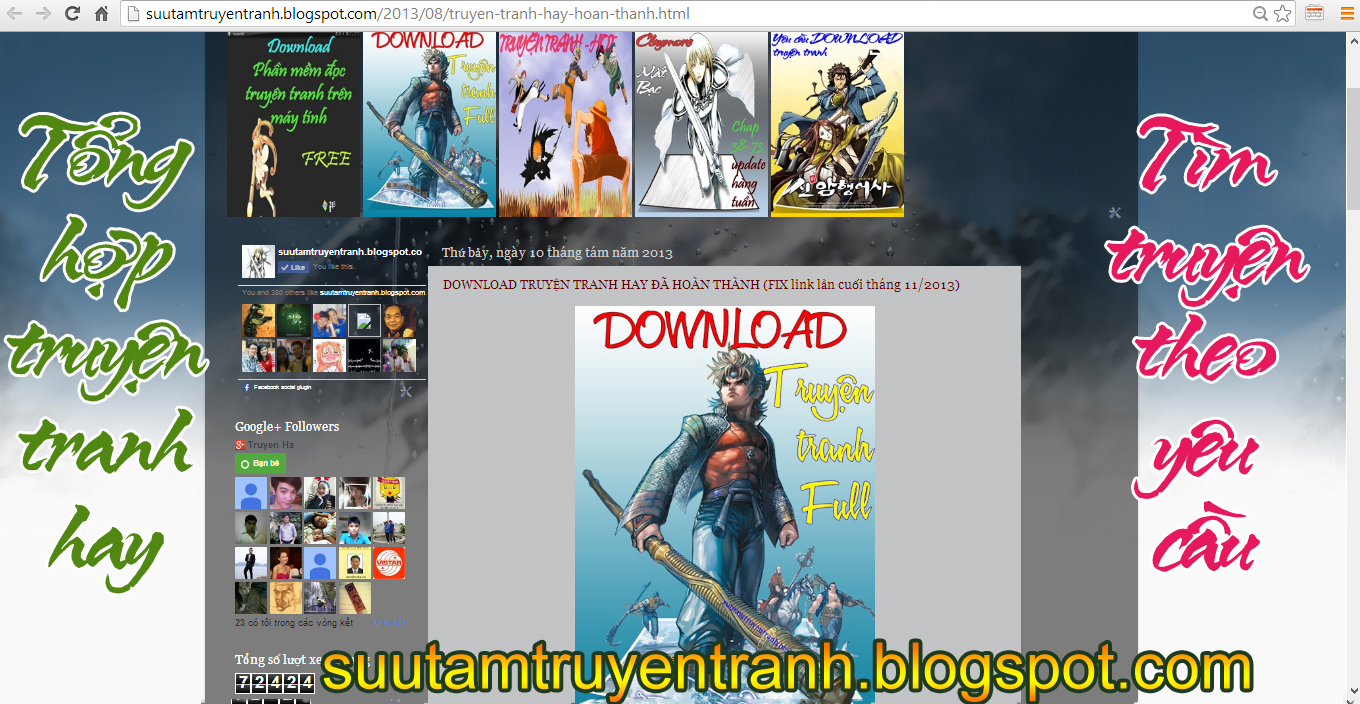Open the 'Truyện tranh HOT' banner
Screen dimensions: 1360x704
tap(565, 124)
